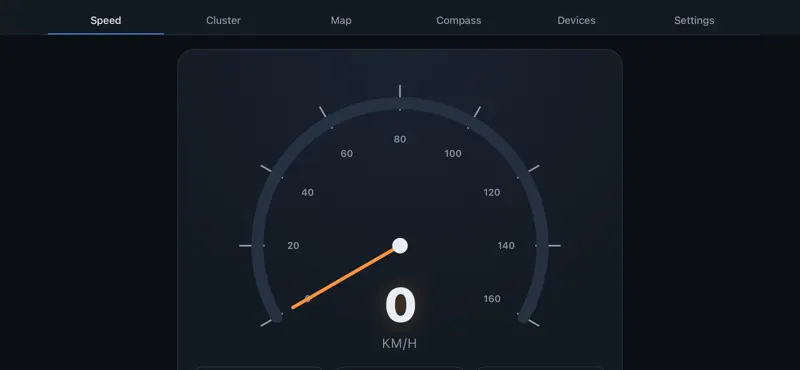Viewport: 800px width, 370px height.
Task: Click the 100 gauge label
Action: [453, 154]
